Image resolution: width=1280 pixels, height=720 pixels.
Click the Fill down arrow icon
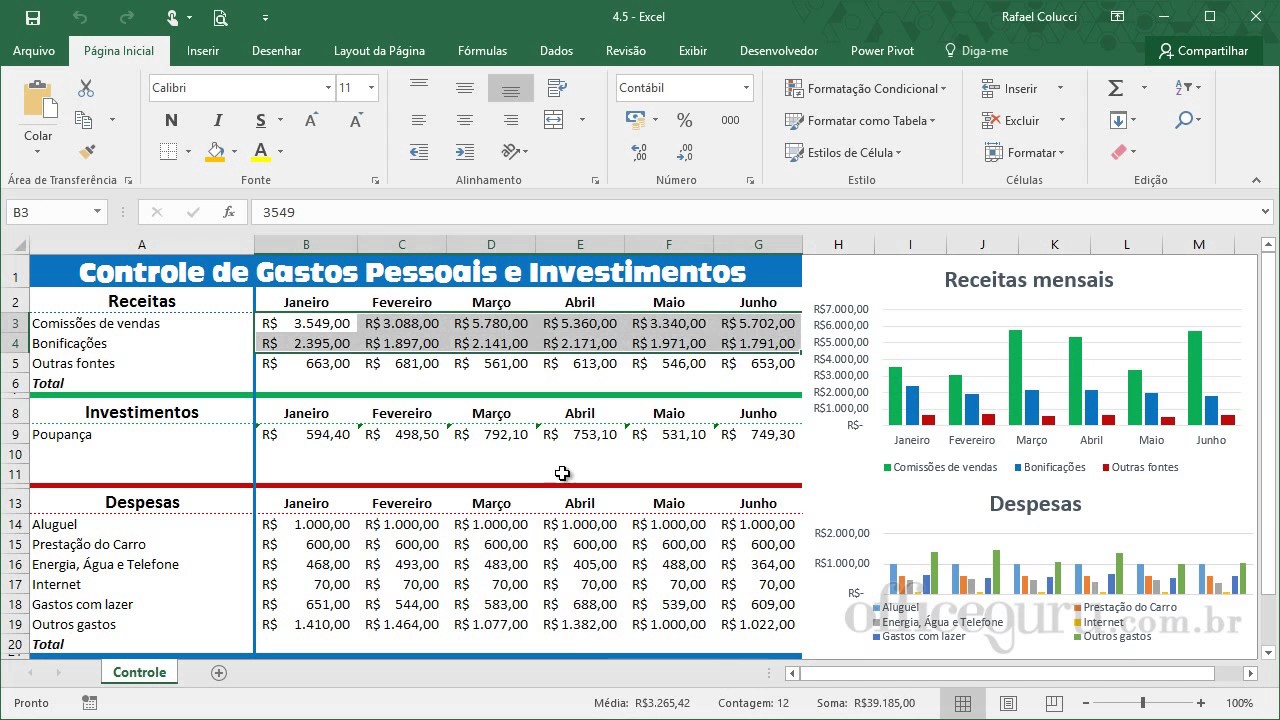coord(1118,120)
